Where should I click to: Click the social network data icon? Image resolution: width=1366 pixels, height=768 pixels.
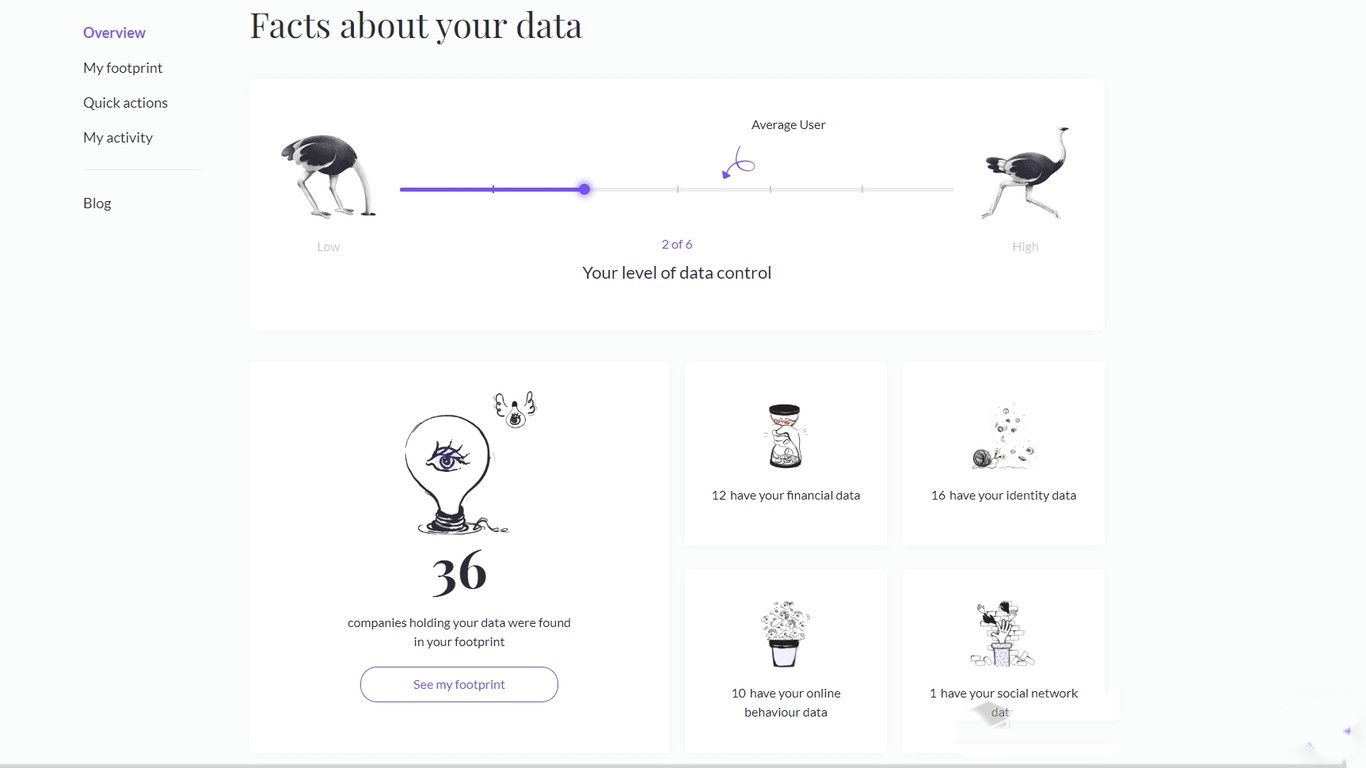coord(1003,634)
